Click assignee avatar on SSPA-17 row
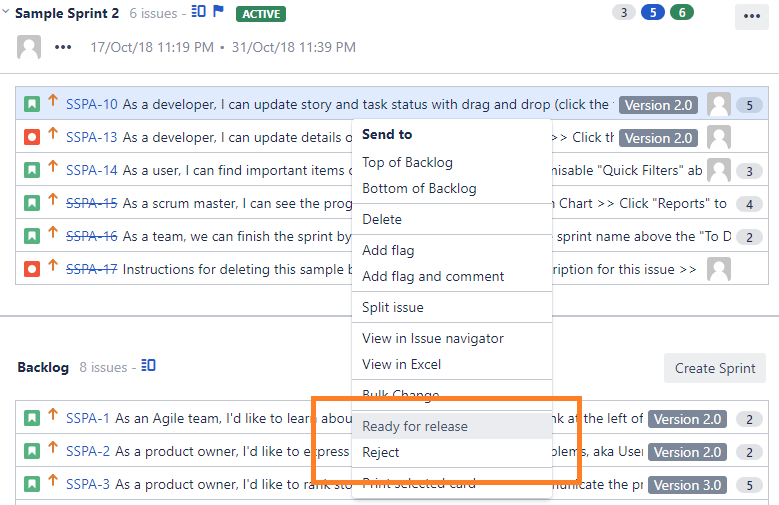779x505 pixels. click(x=719, y=269)
